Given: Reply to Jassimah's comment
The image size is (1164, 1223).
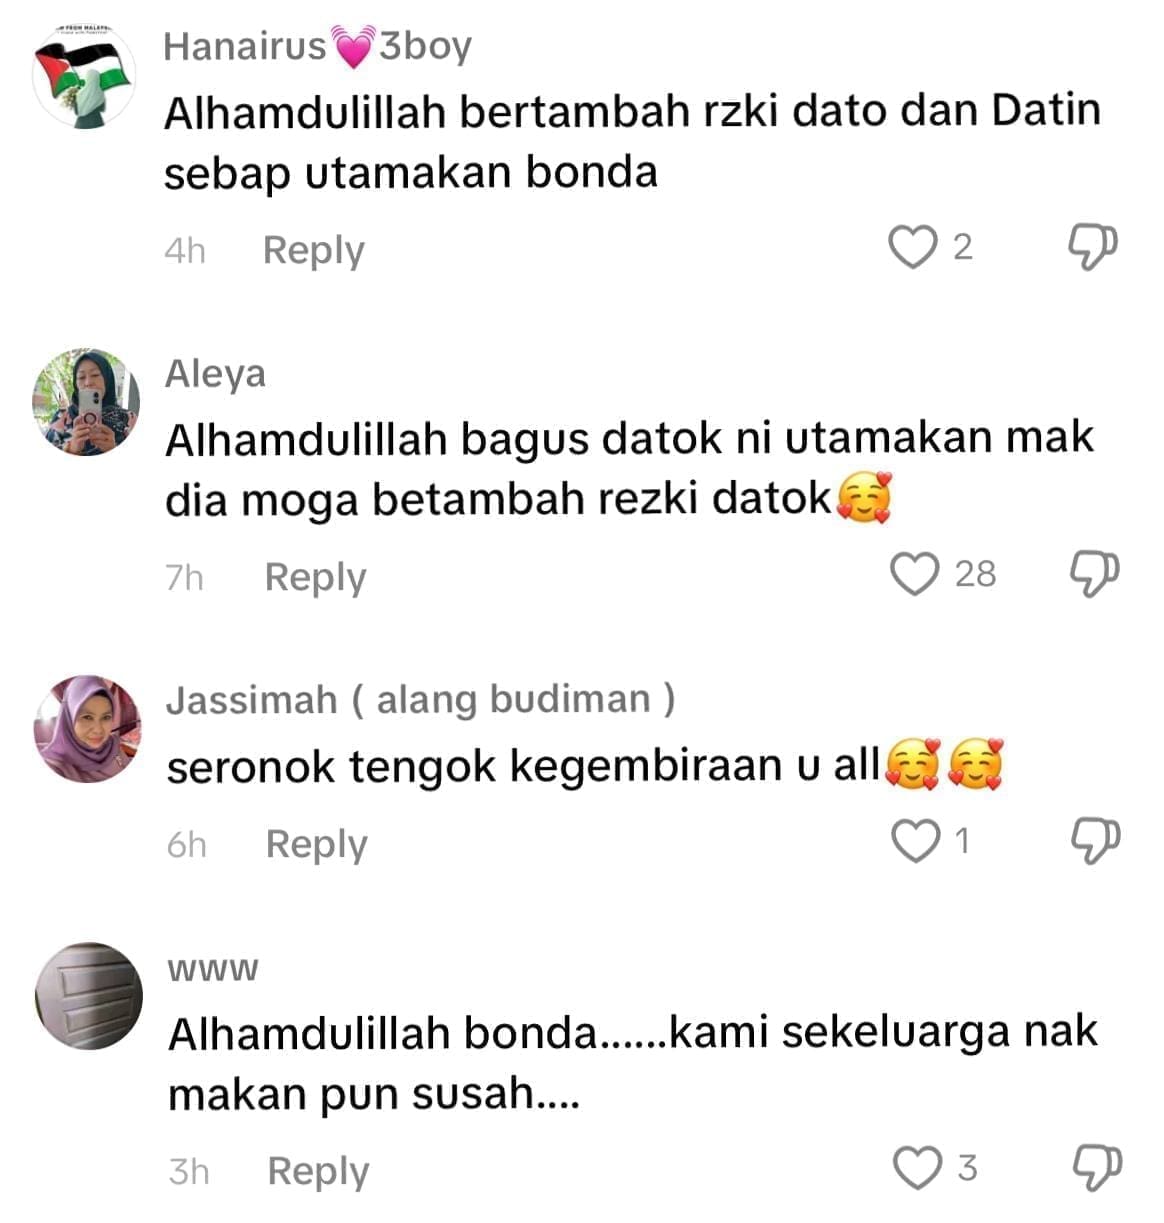Looking at the screenshot, I should click(x=316, y=844).
